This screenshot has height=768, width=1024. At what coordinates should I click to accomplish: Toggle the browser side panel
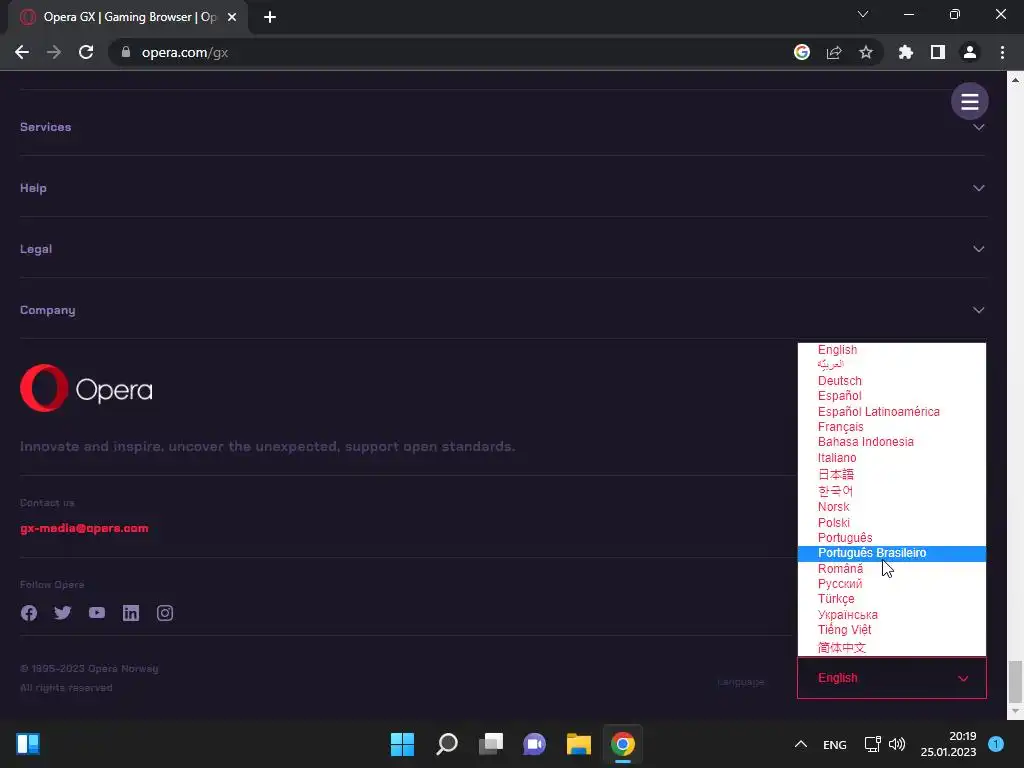click(x=938, y=52)
